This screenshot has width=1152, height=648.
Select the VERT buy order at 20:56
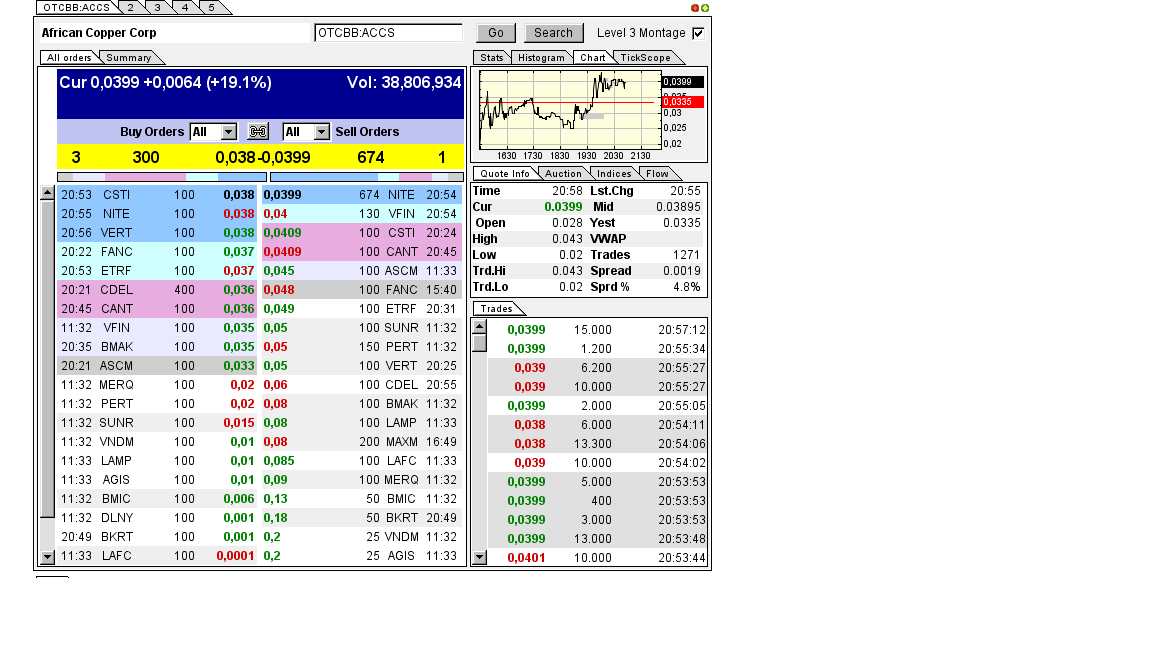(x=157, y=233)
